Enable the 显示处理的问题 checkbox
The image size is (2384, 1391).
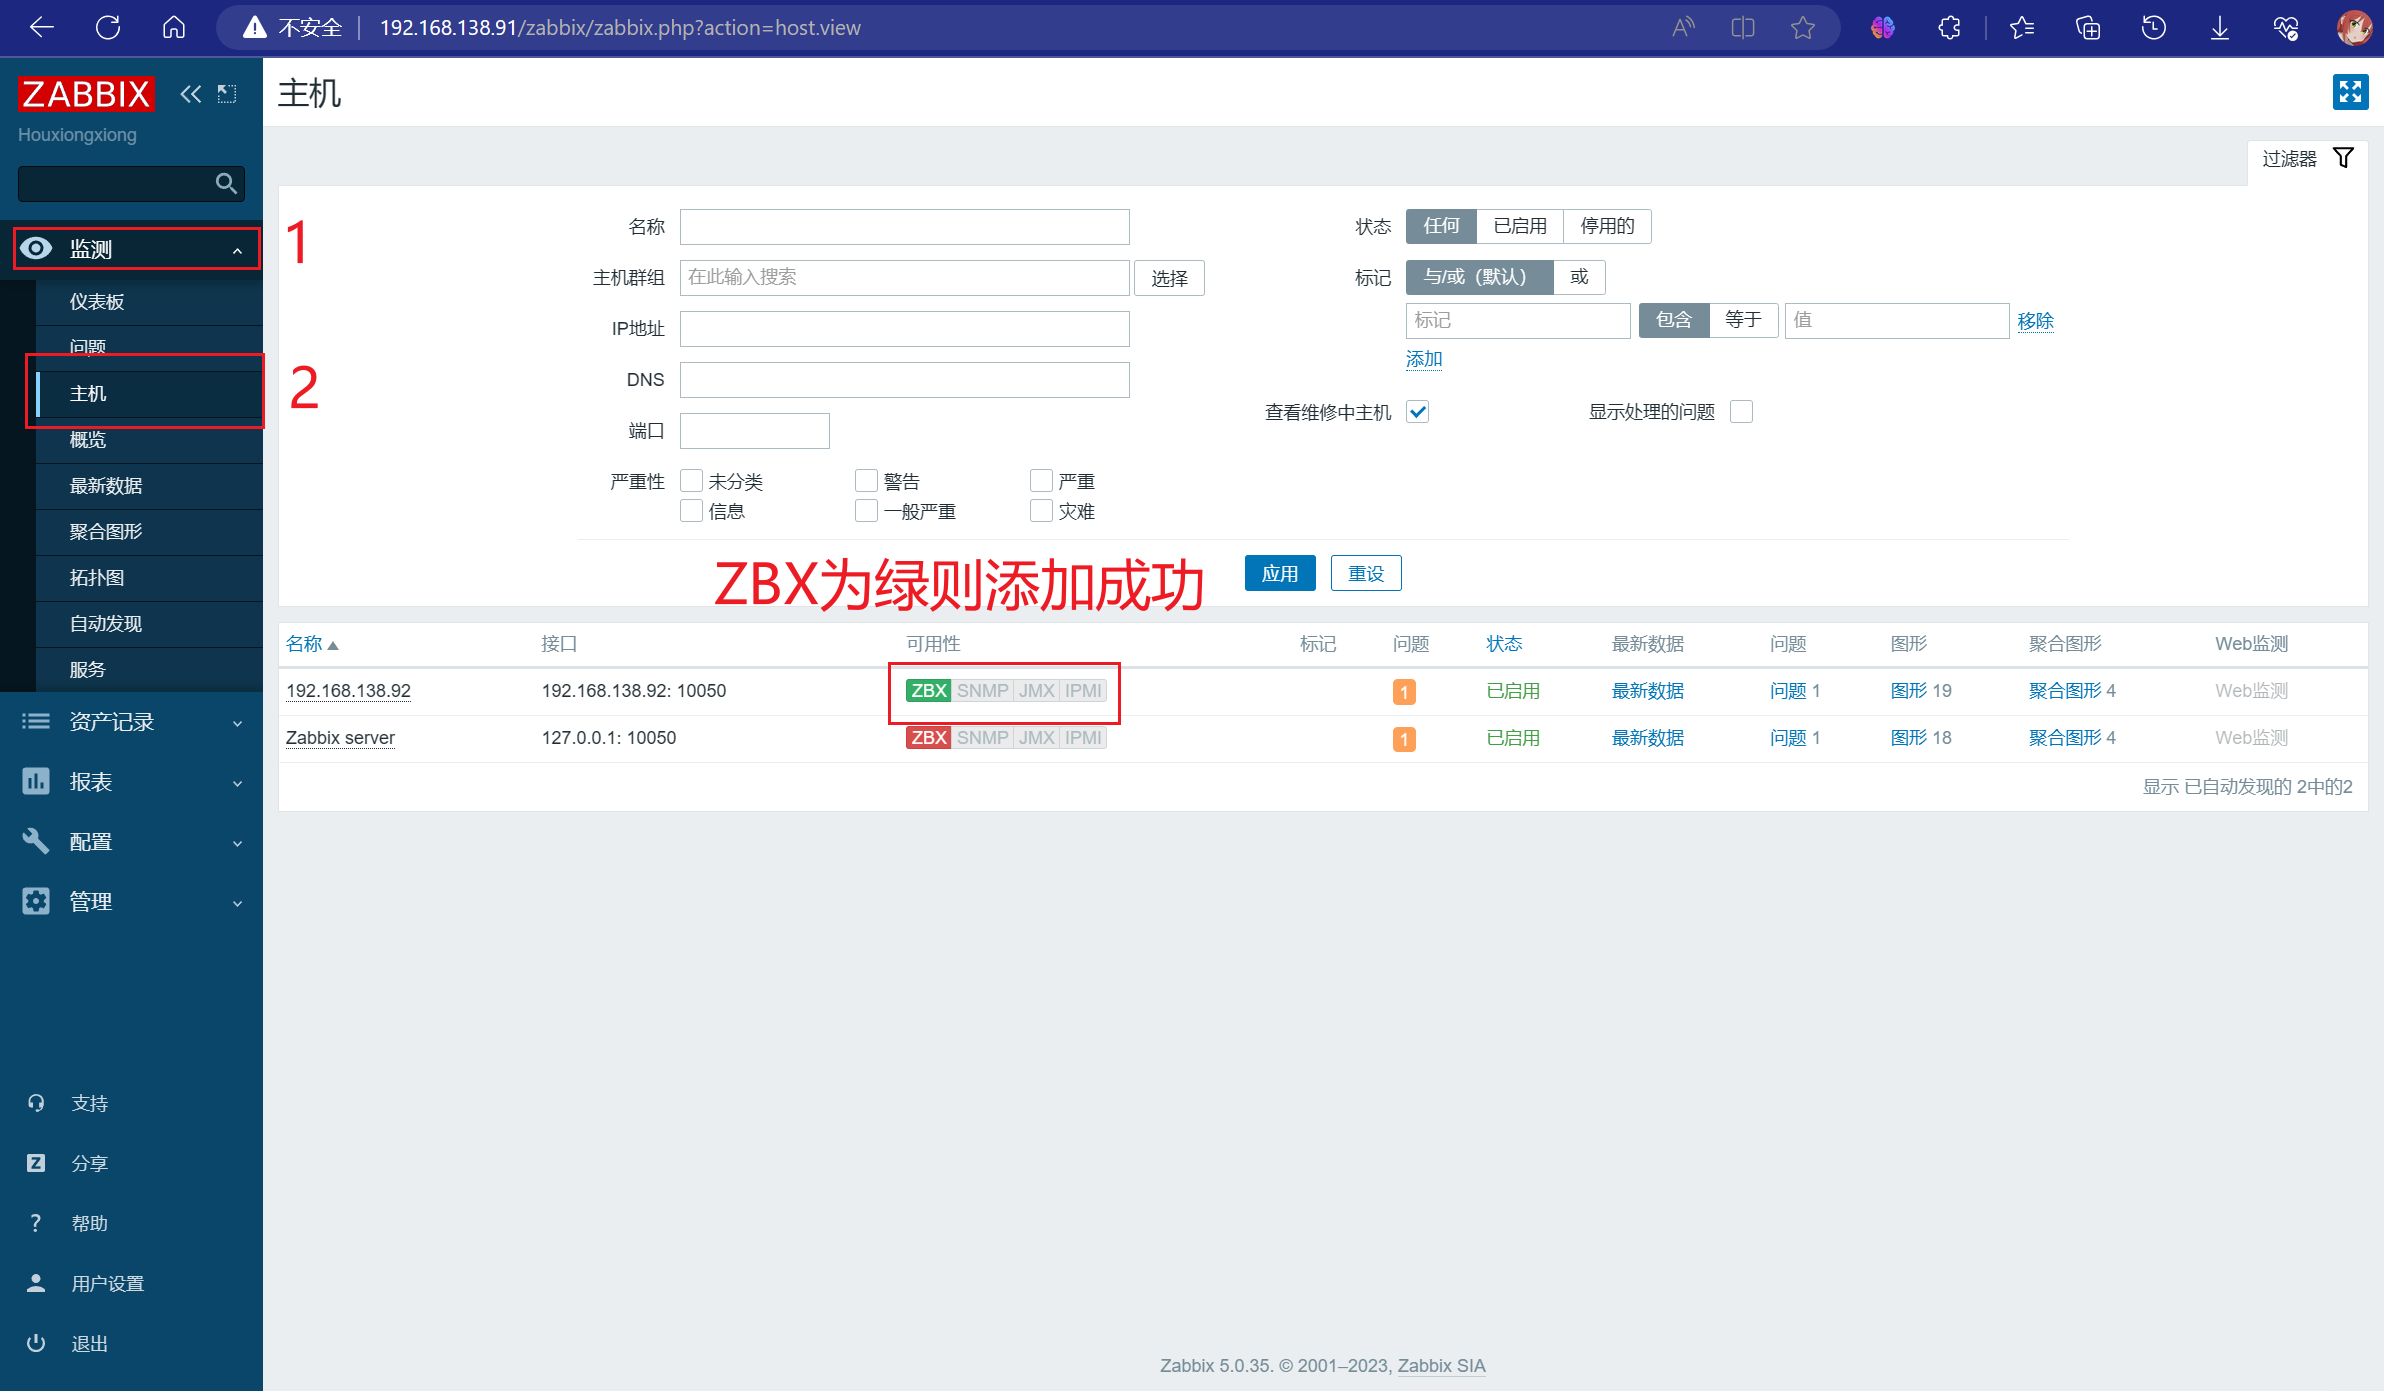[1741, 412]
